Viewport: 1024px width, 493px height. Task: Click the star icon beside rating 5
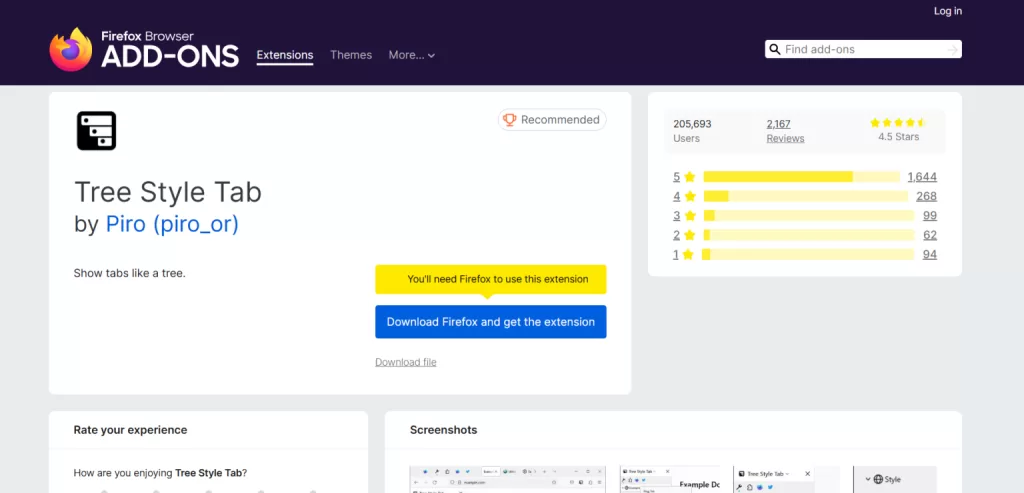click(x=689, y=177)
